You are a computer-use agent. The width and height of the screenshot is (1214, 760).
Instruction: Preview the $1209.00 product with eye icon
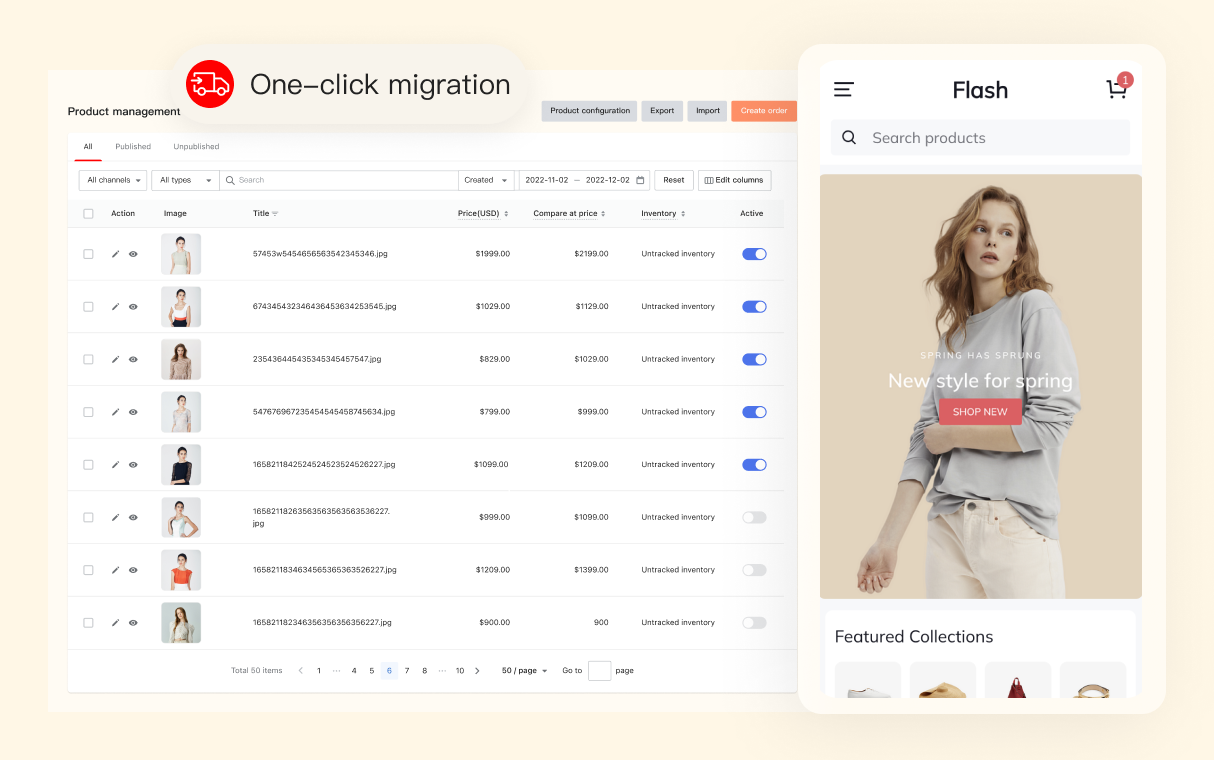click(133, 570)
